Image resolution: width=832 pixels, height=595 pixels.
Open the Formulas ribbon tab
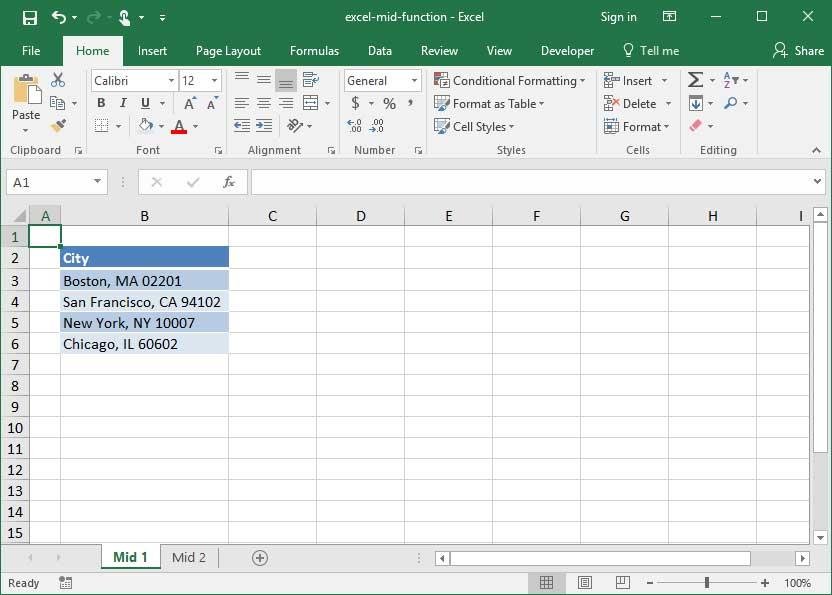(x=314, y=51)
